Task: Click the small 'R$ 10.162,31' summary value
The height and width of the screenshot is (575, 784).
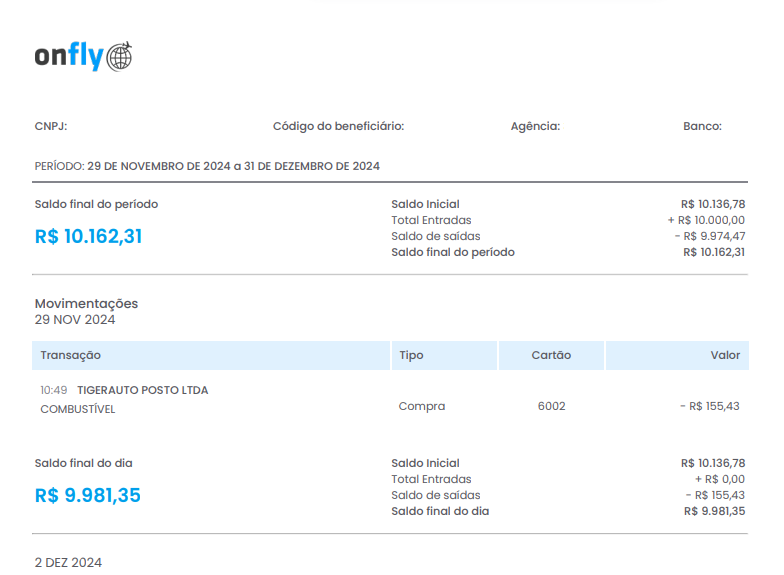Action: 714,252
